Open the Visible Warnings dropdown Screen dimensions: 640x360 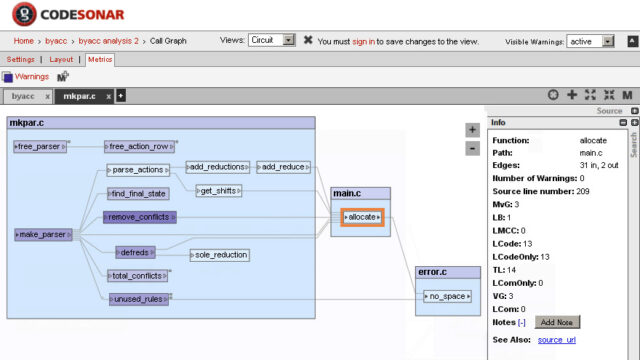(x=590, y=41)
